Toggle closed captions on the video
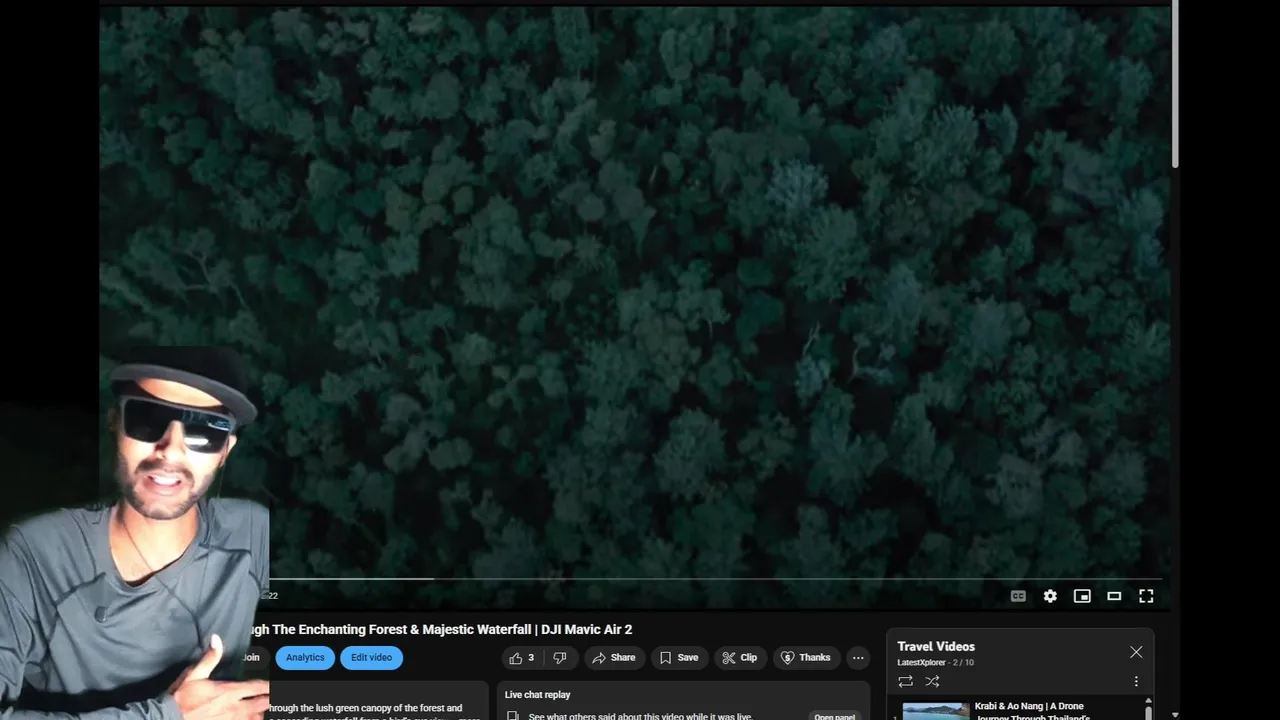This screenshot has width=1280, height=720. click(1018, 596)
